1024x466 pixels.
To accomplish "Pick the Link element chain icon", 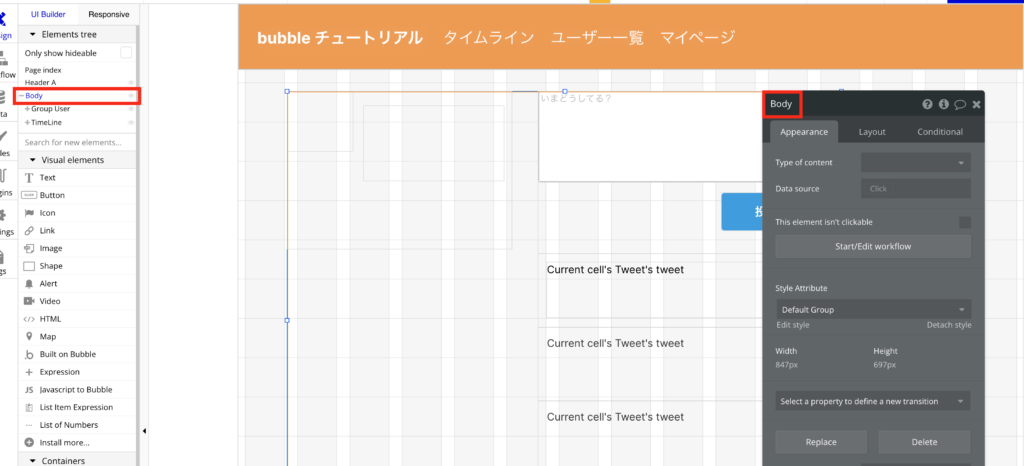I will point(29,230).
